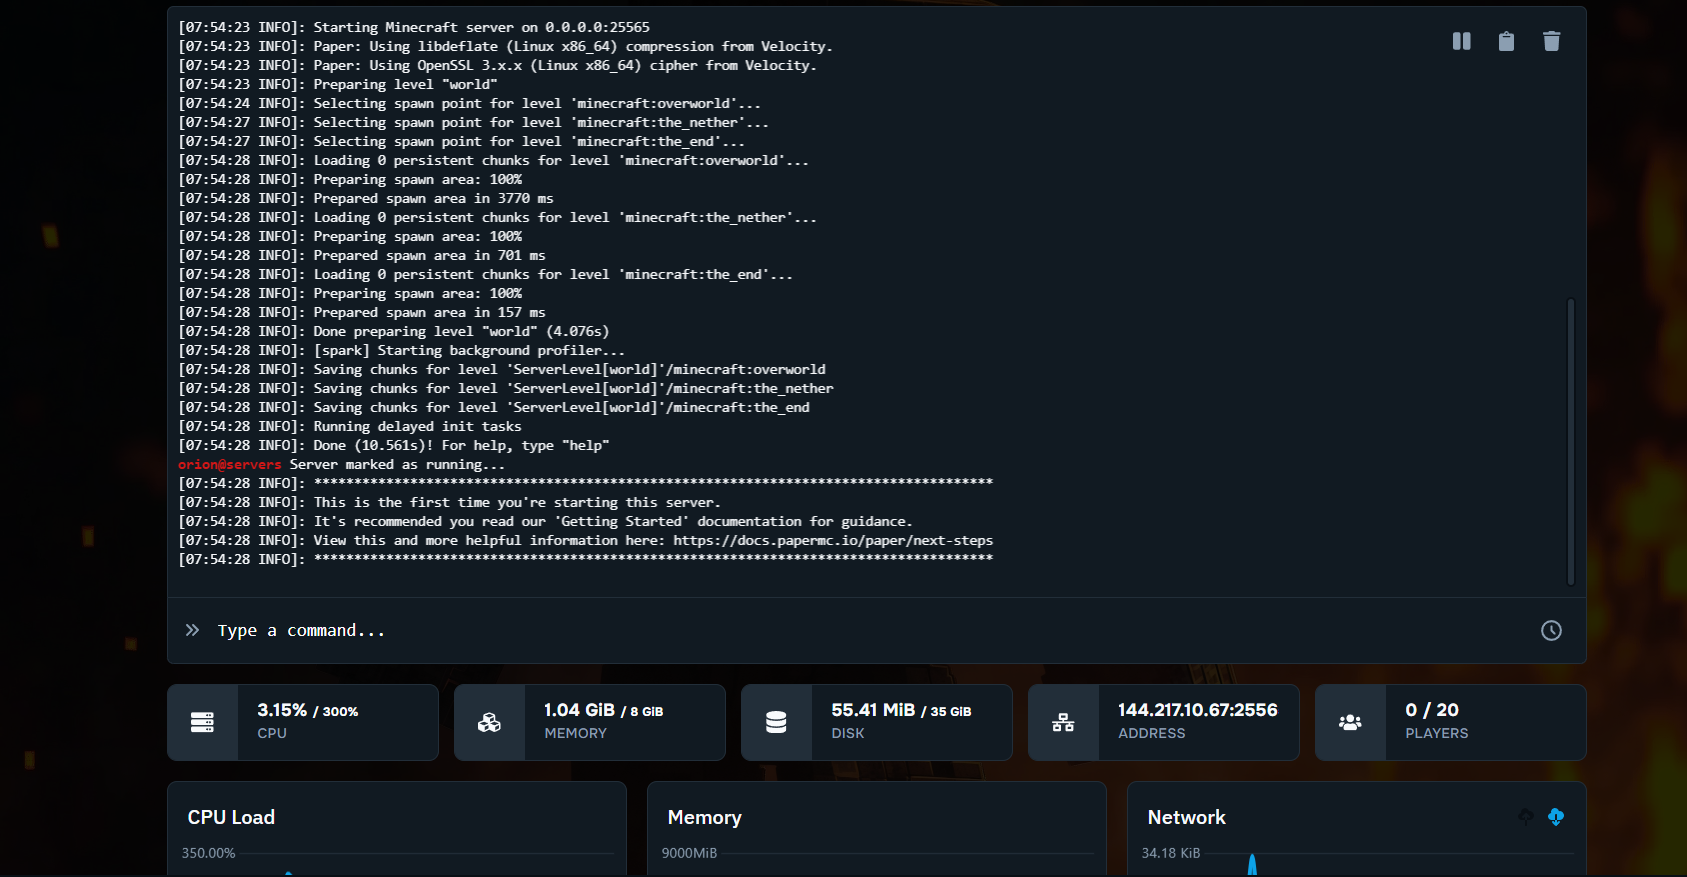Select the server address 144.217.10.67:2556
The width and height of the screenshot is (1687, 877).
1197,710
